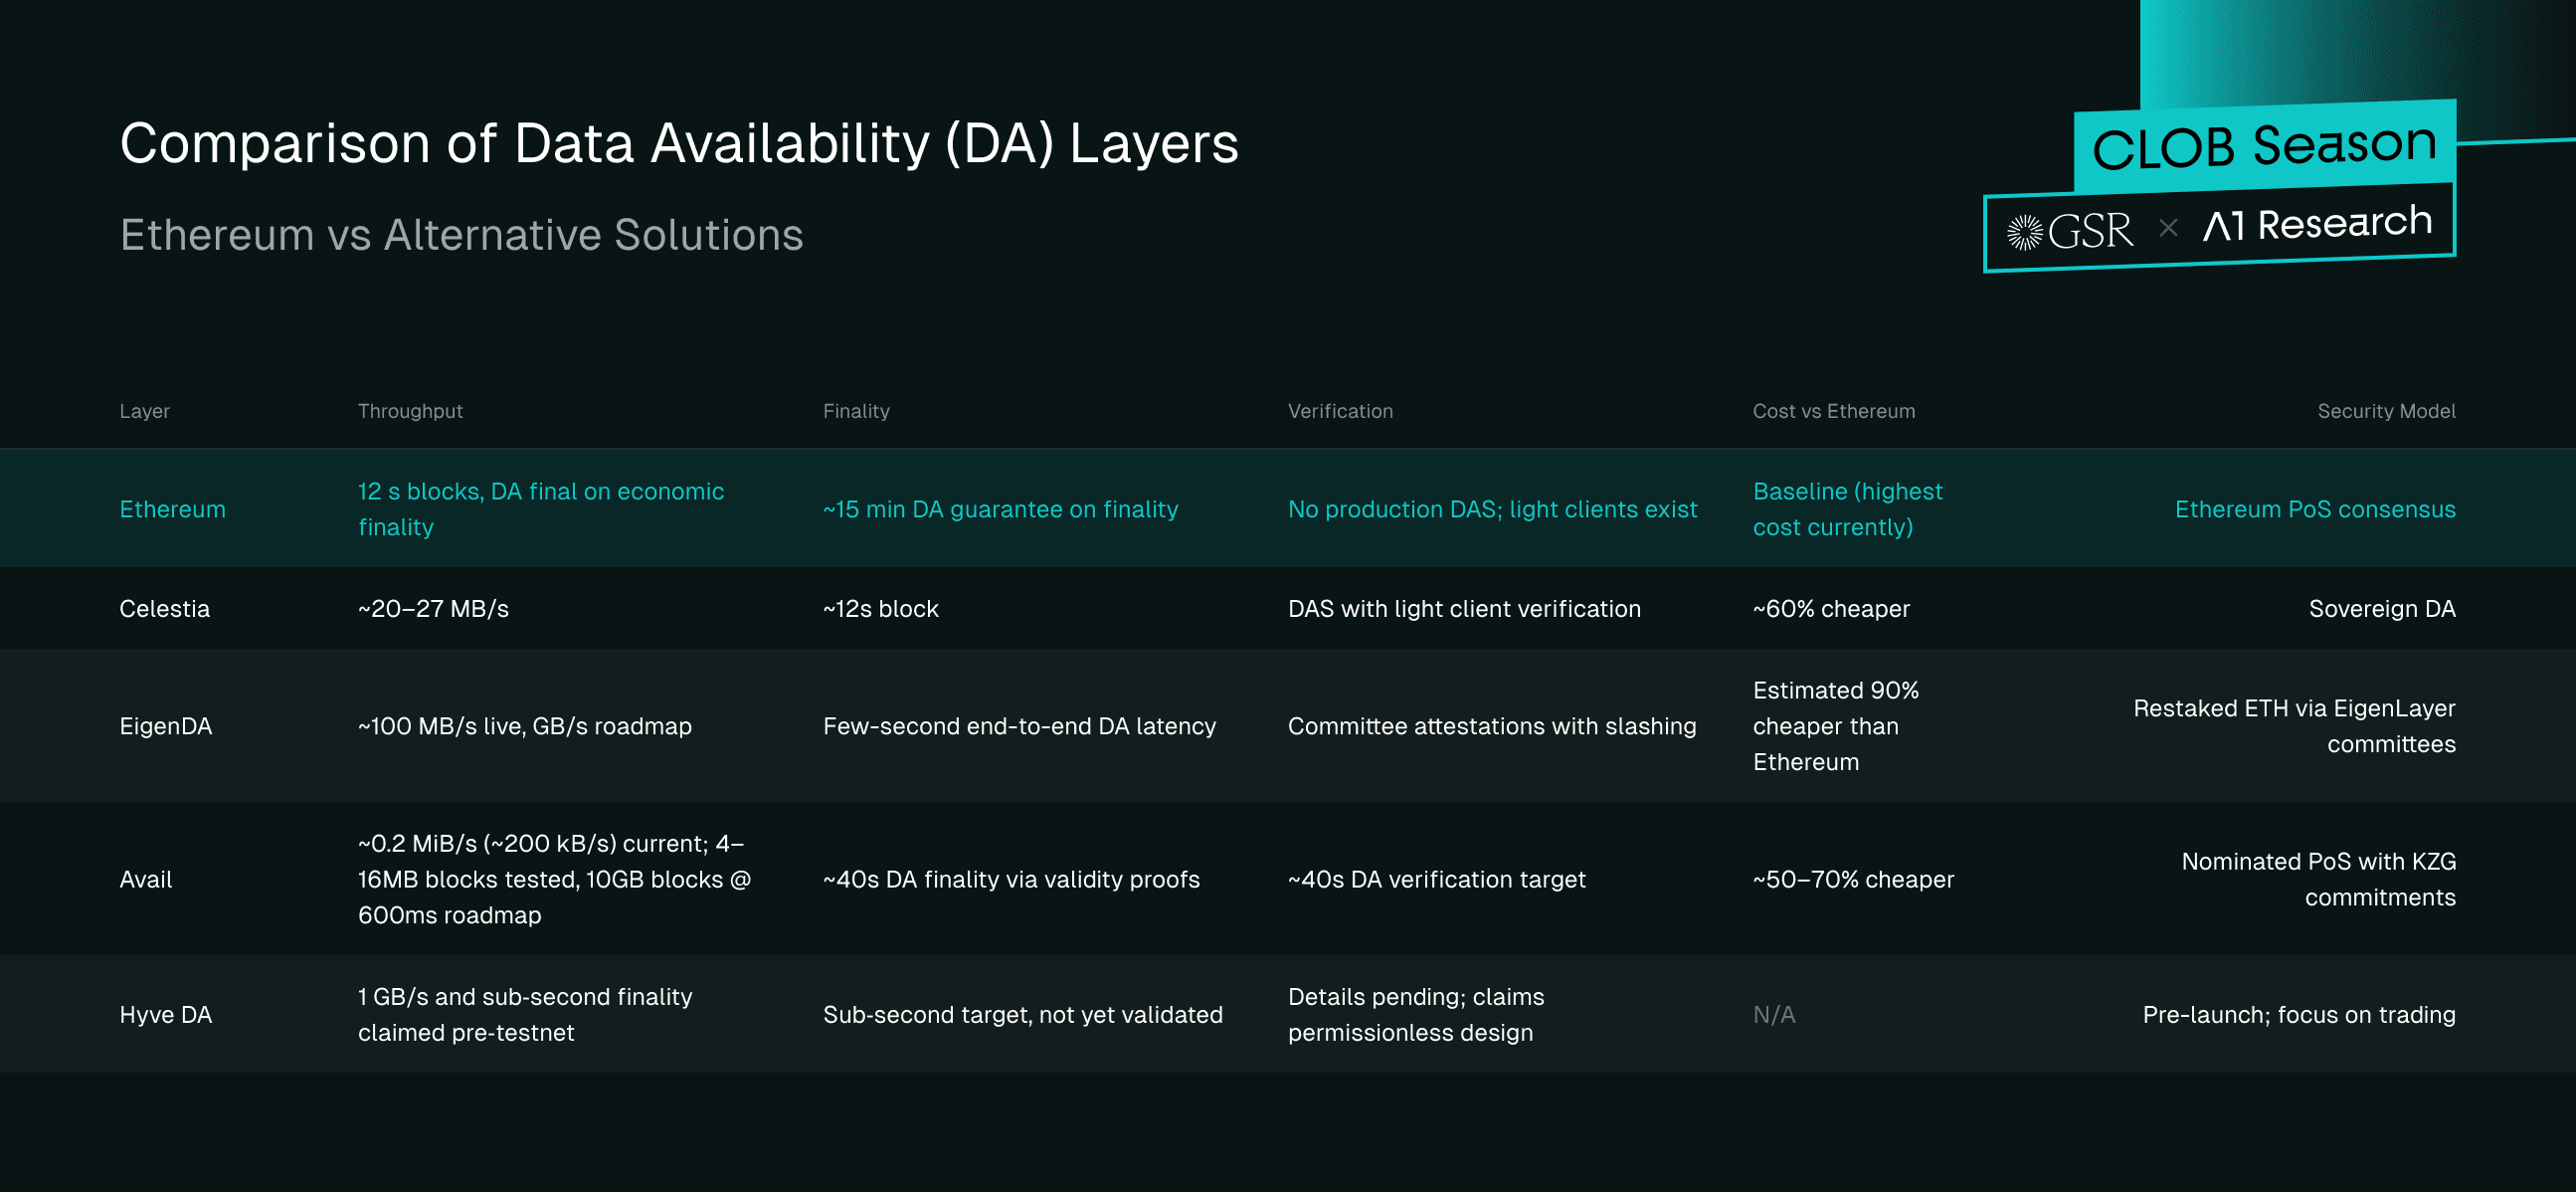
Task: Click the 'Security Model' column header
Action: click(x=2386, y=411)
